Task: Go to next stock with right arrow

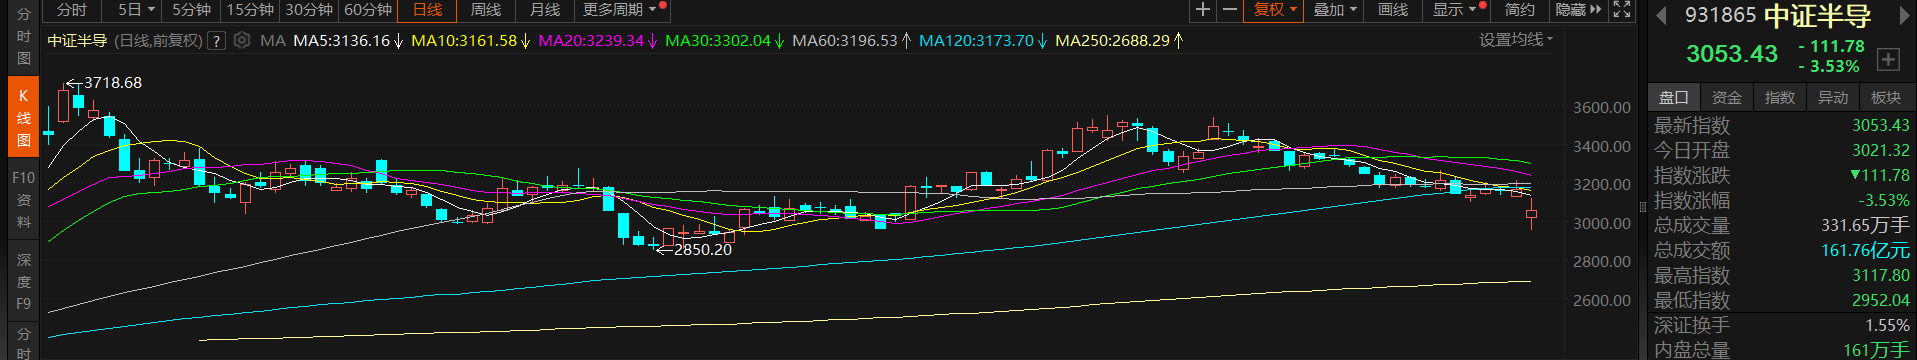Action: (1905, 15)
